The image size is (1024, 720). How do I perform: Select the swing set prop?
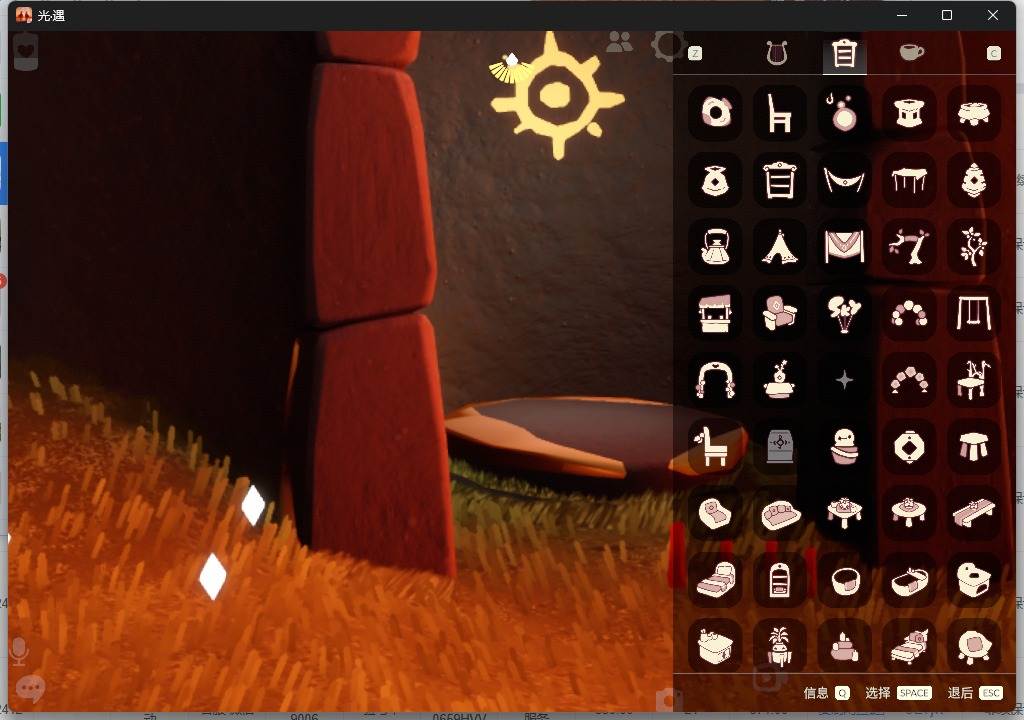[x=973, y=313]
